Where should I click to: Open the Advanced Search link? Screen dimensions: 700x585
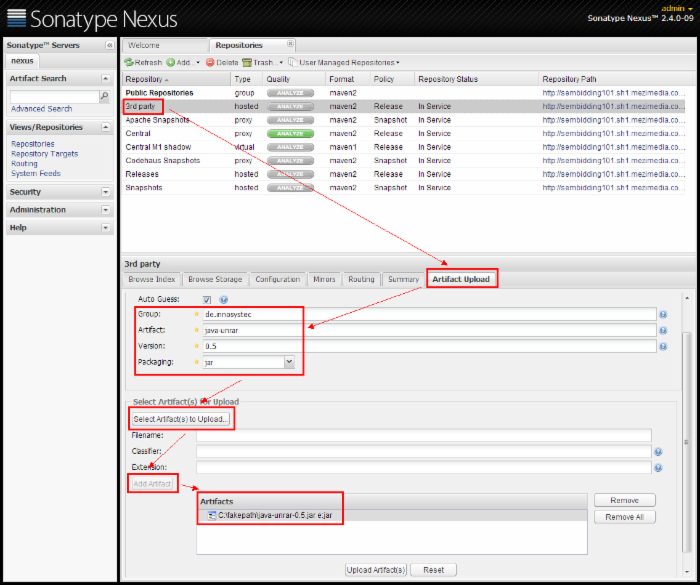tap(41, 109)
